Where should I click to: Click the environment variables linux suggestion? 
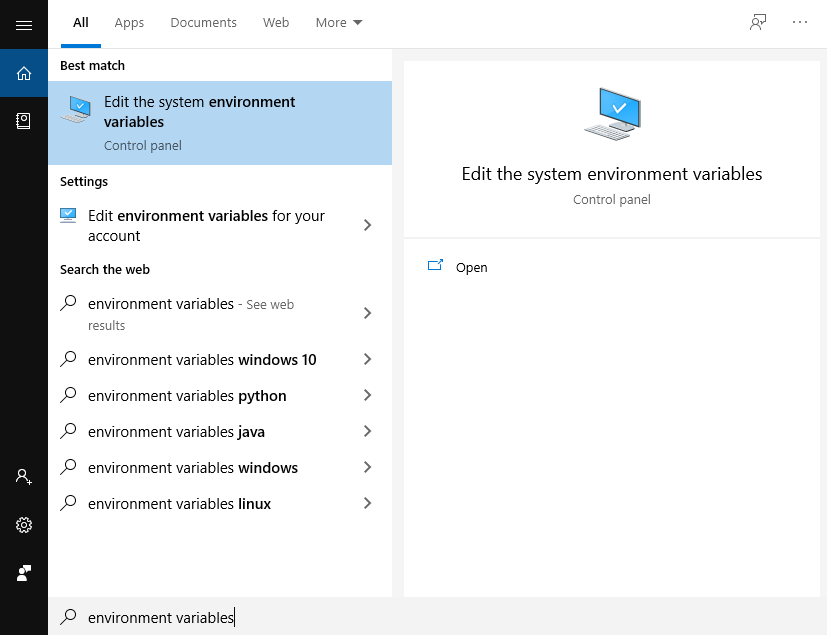click(x=180, y=504)
